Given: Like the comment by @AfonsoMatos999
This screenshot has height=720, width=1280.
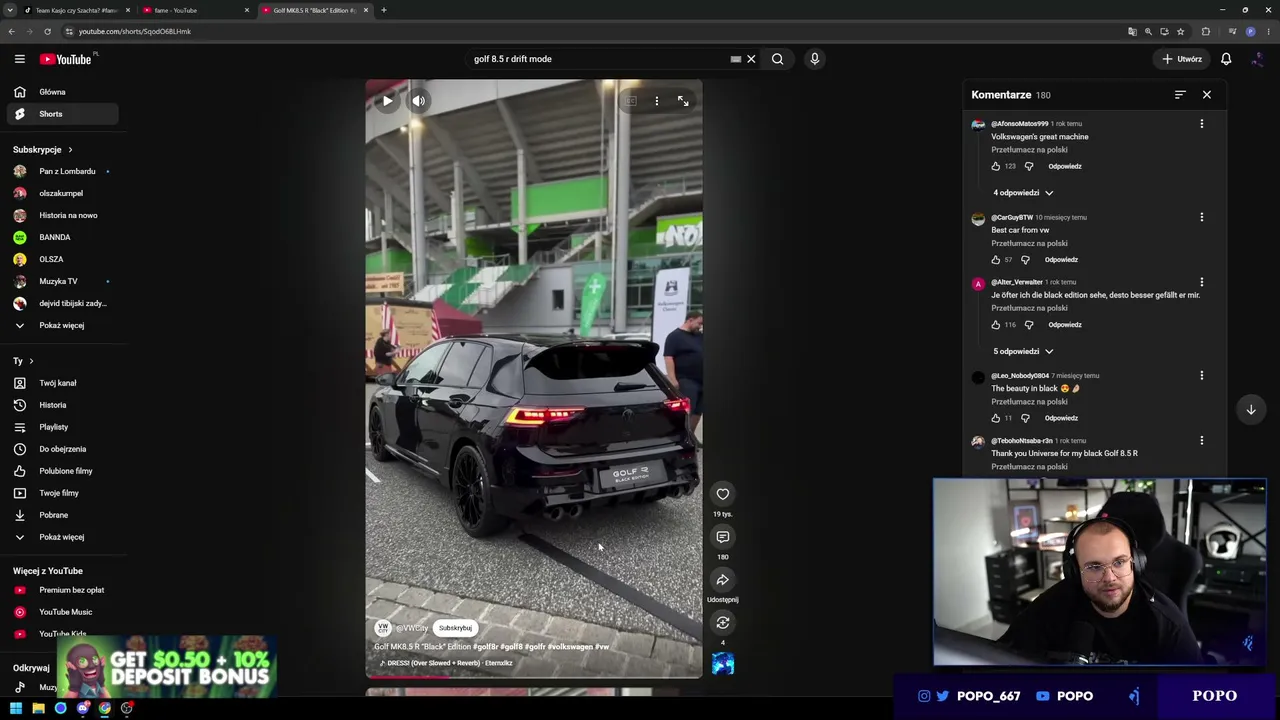Looking at the screenshot, I should click(x=996, y=166).
